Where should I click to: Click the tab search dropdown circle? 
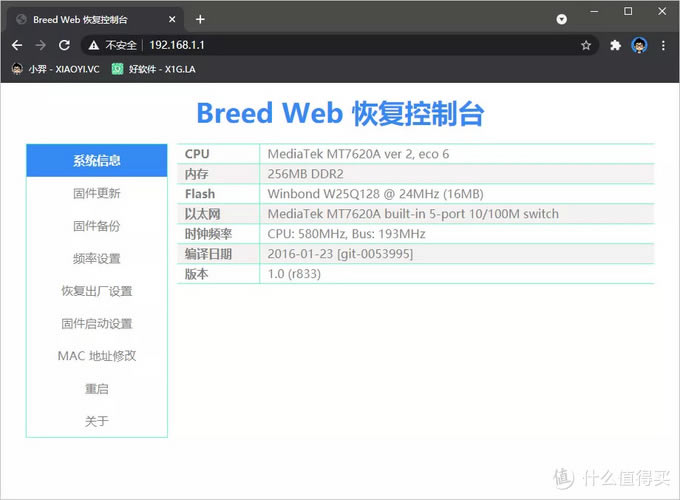click(x=562, y=19)
